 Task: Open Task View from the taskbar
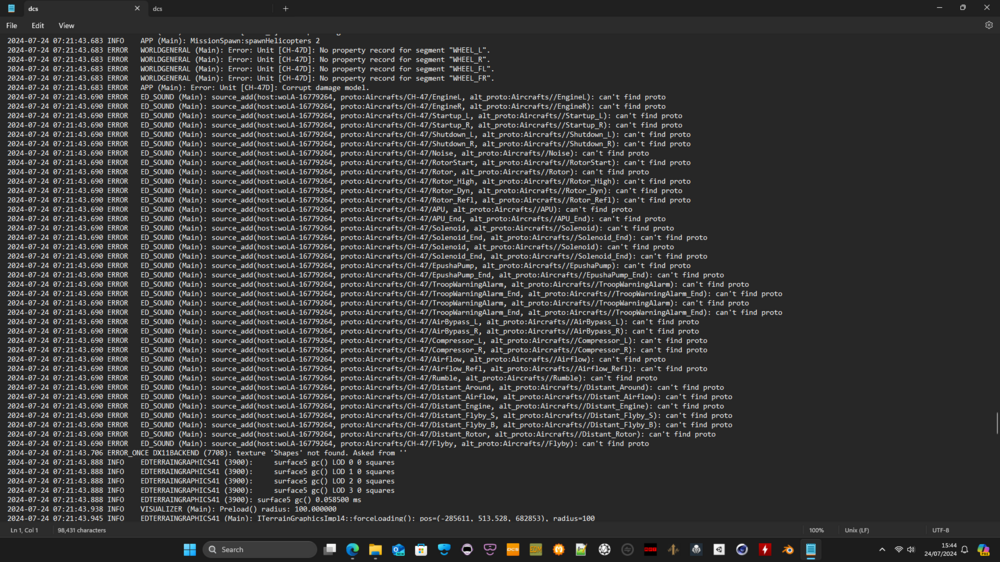(330, 550)
